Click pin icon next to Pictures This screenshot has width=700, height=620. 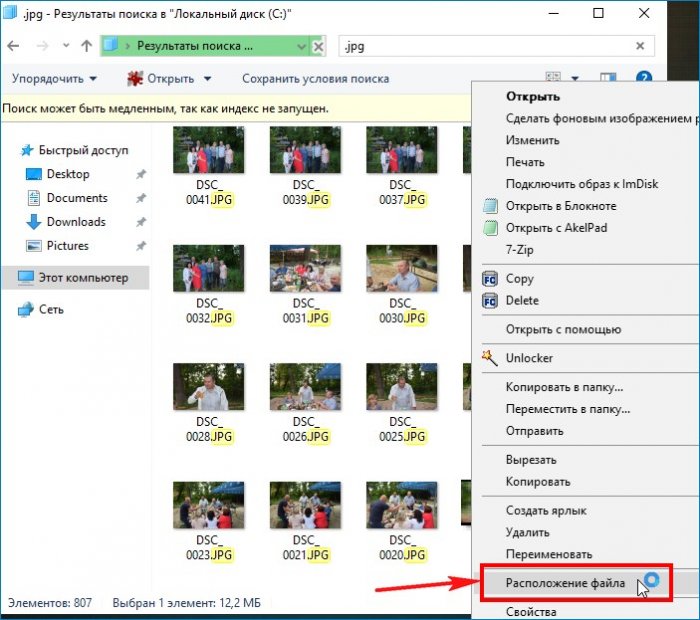141,246
